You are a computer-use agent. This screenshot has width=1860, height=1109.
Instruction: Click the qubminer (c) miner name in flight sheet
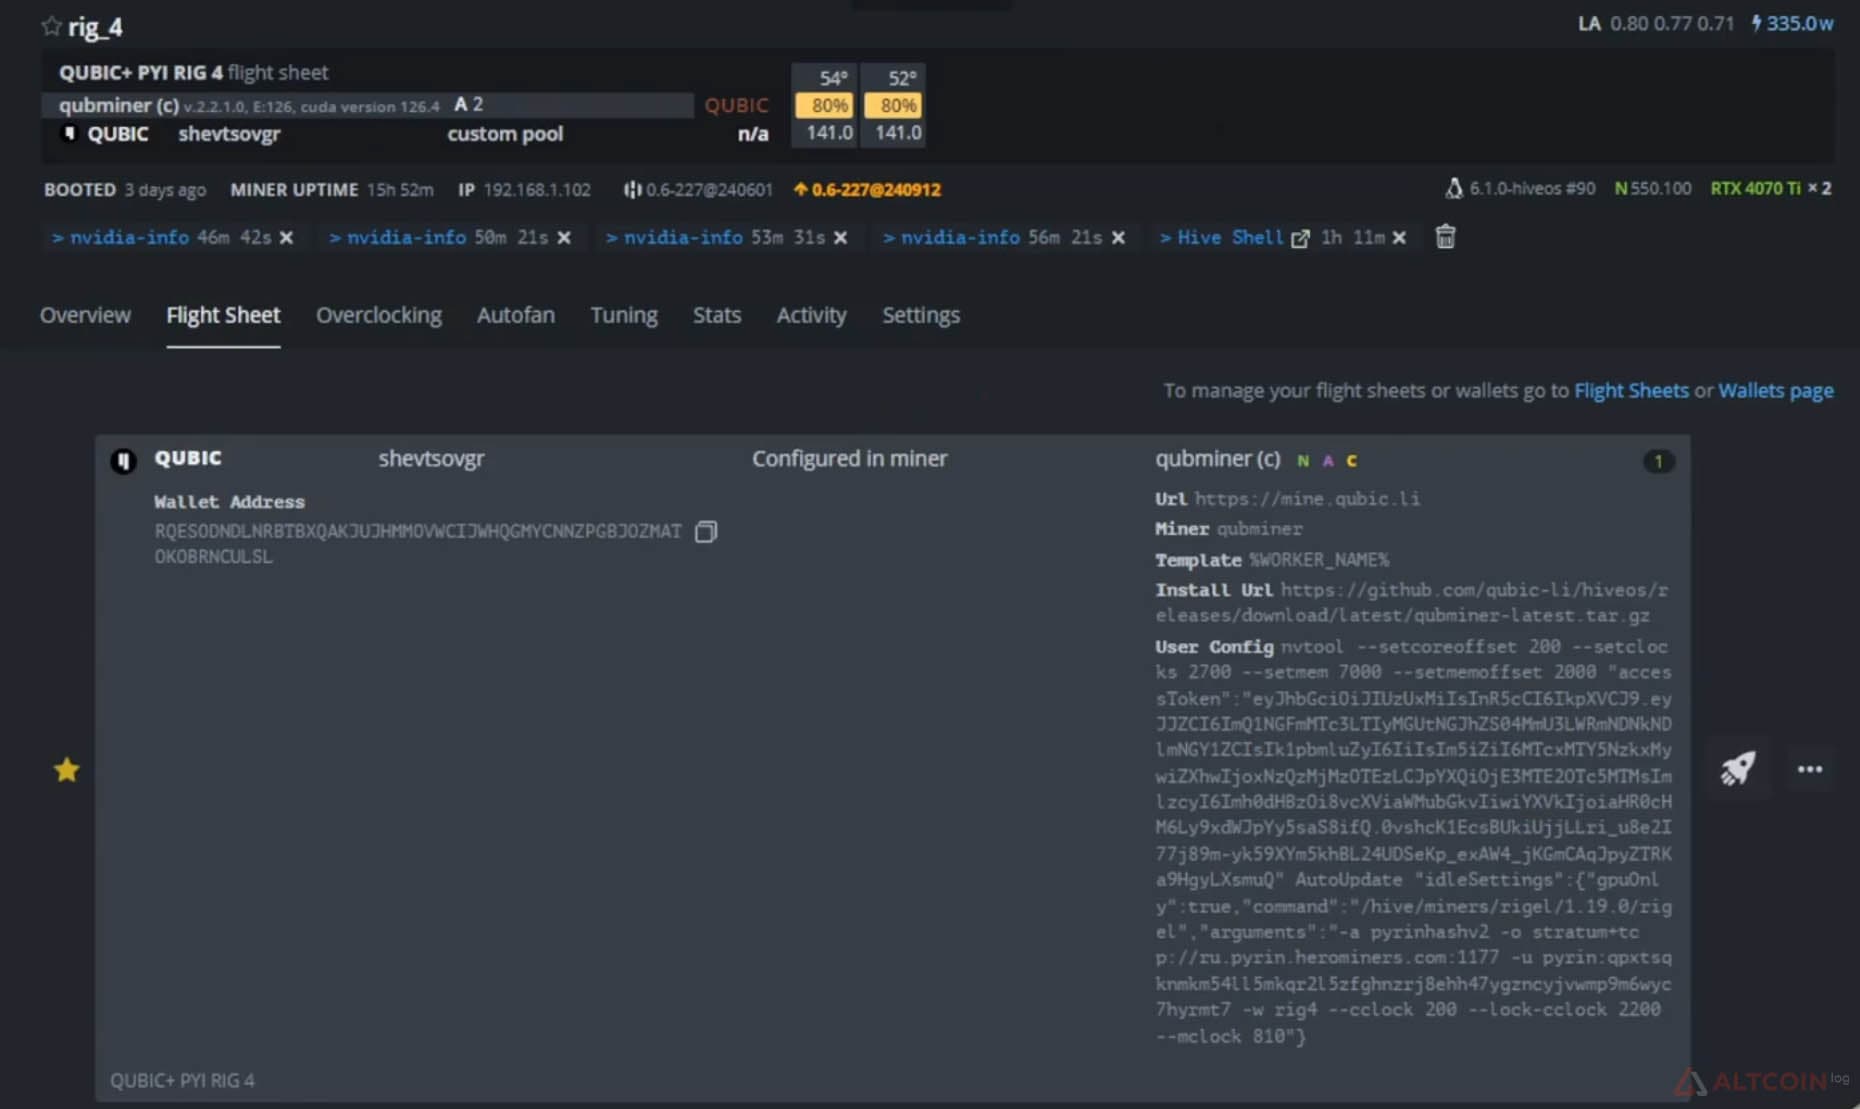tap(1217, 459)
